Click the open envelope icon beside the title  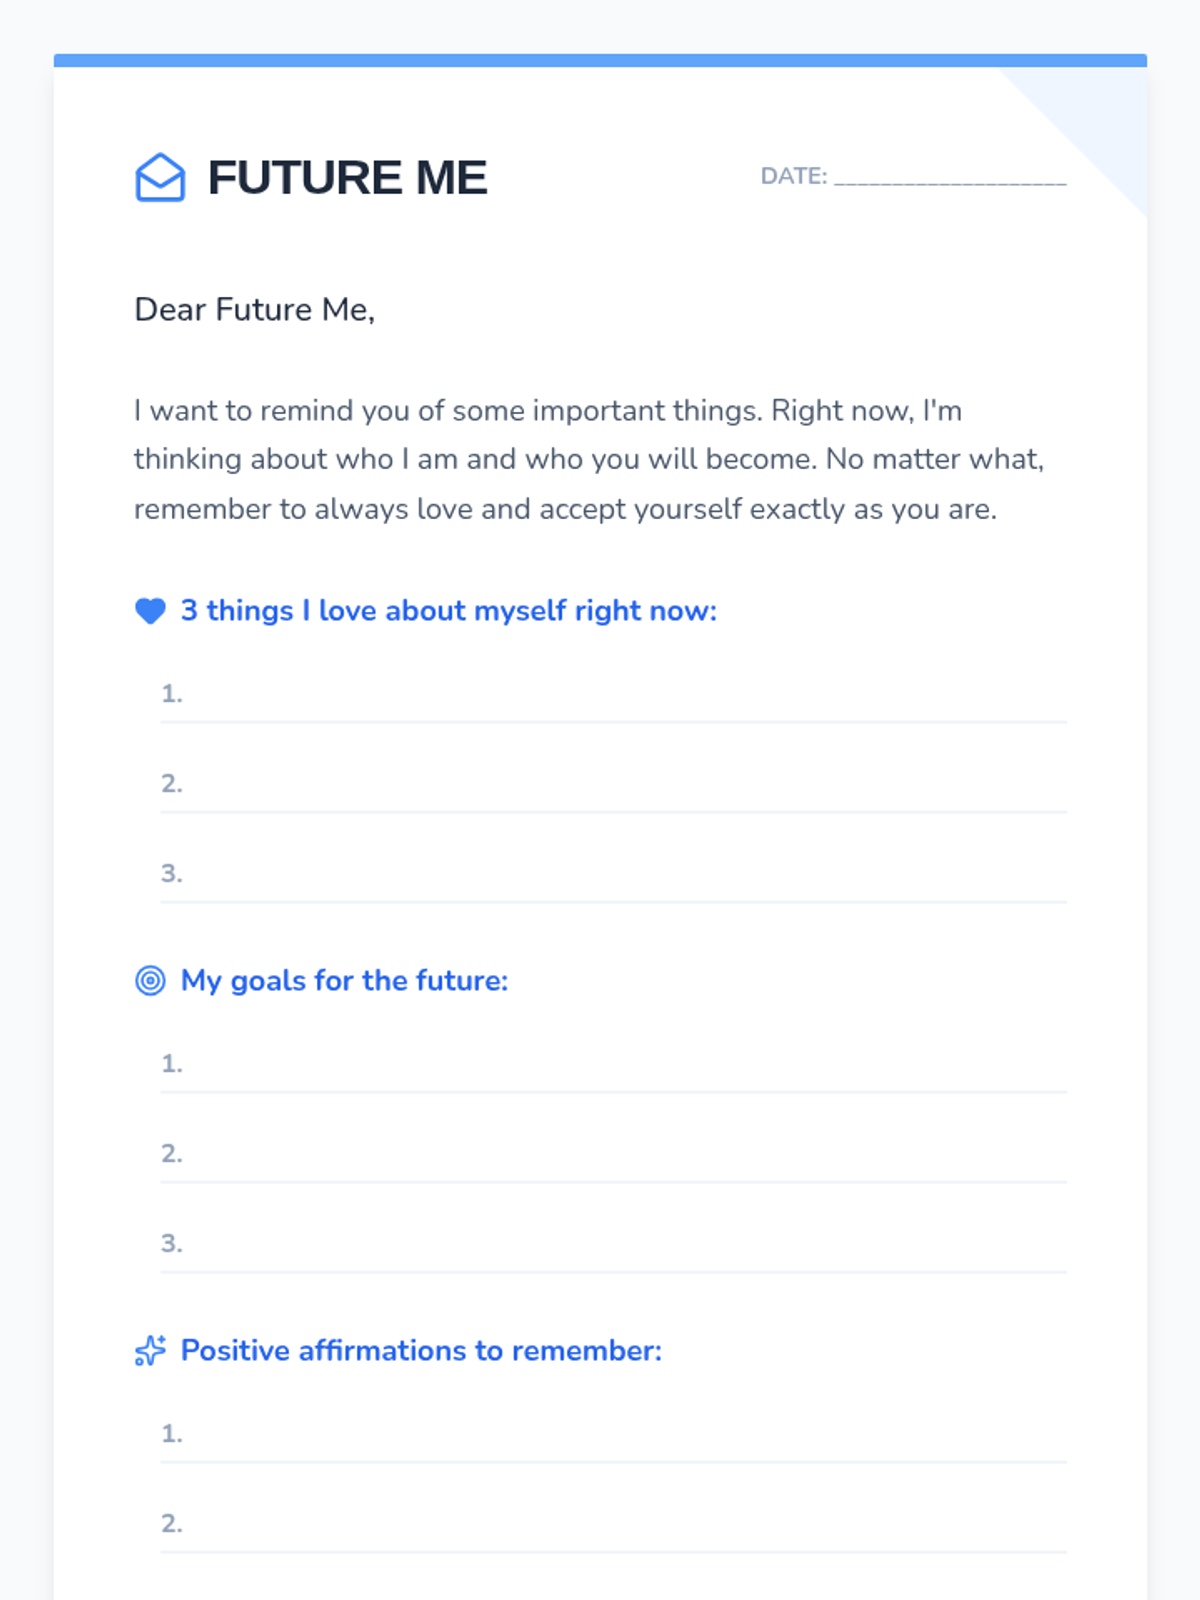coord(160,178)
